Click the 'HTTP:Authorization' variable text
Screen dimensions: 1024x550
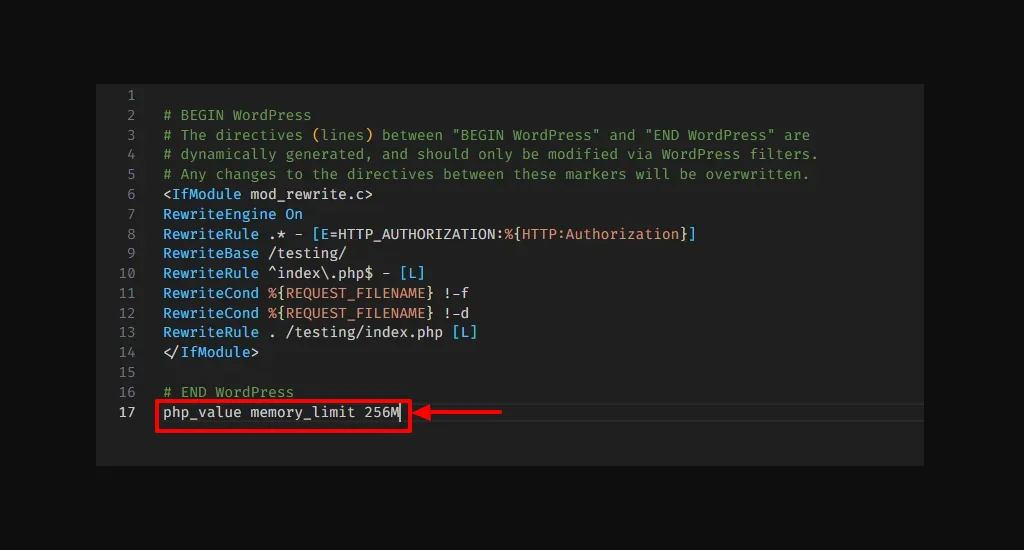[x=600, y=234]
